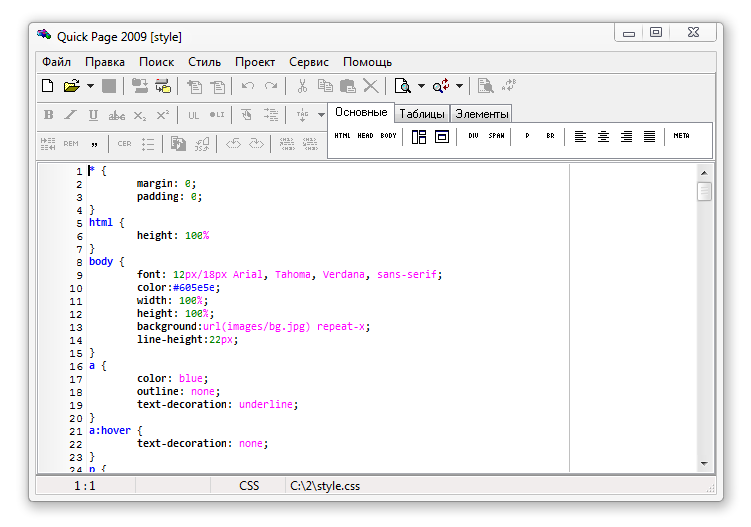
Task: Open the Поиск menu
Action: (x=157, y=62)
